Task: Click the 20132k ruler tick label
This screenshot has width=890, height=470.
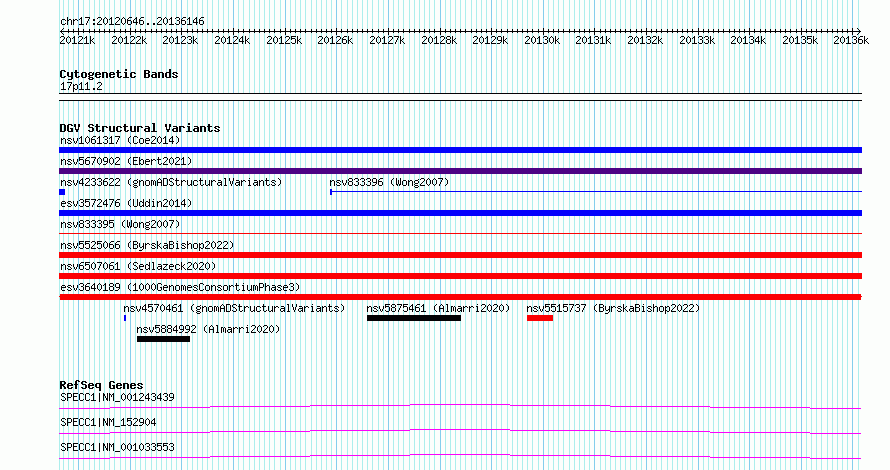Action: 645,40
